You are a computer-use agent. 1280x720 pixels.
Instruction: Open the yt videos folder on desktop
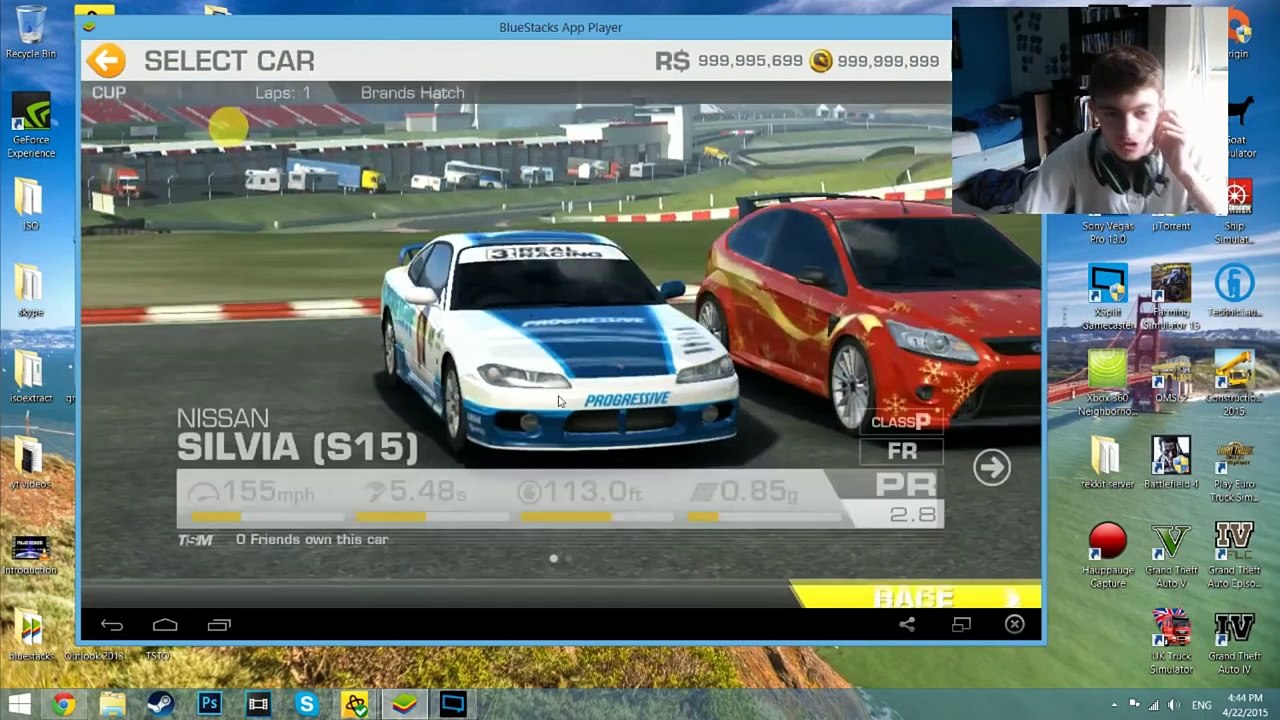tap(30, 462)
